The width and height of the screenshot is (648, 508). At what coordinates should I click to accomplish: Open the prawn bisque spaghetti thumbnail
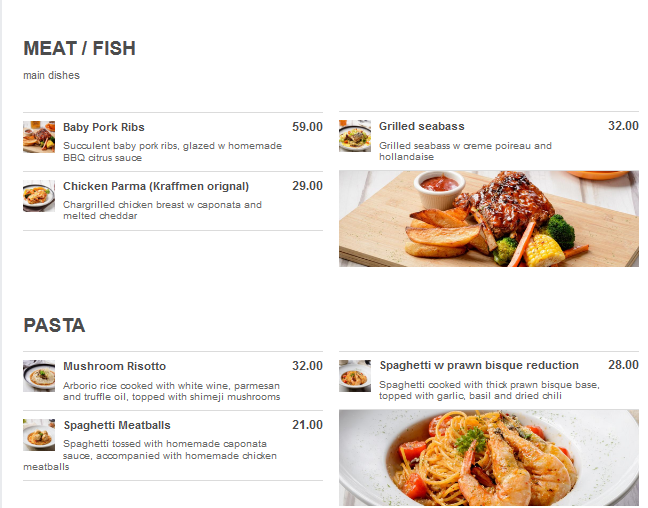pos(355,376)
